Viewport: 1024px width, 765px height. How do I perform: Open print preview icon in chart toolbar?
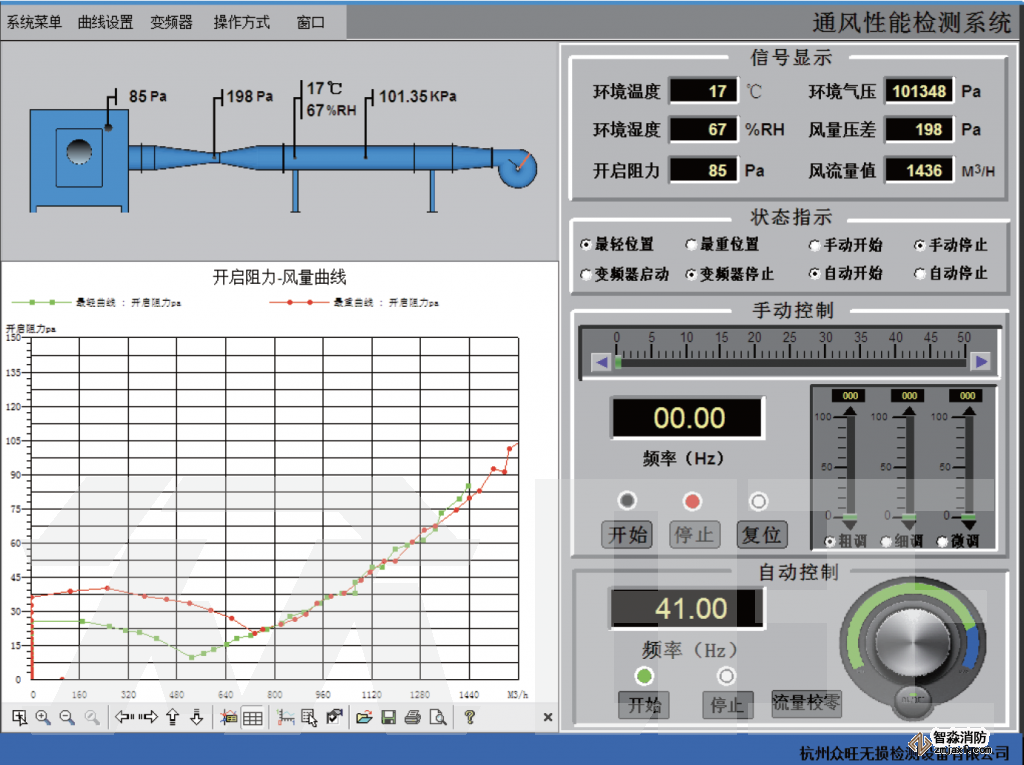pos(436,717)
